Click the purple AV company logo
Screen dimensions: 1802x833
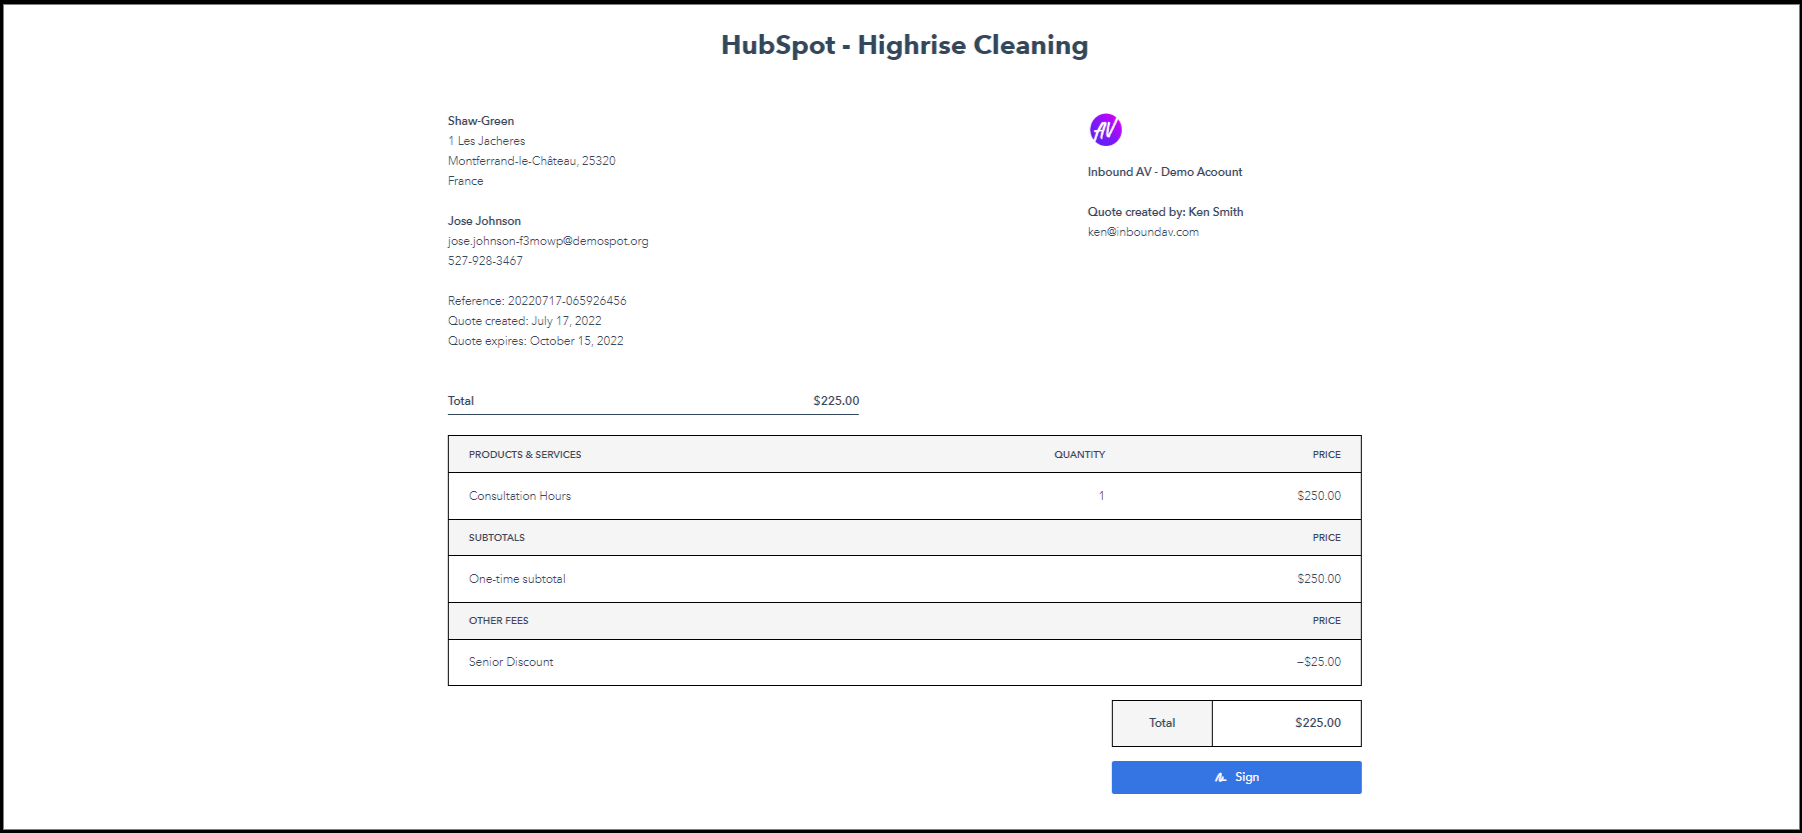coord(1105,129)
